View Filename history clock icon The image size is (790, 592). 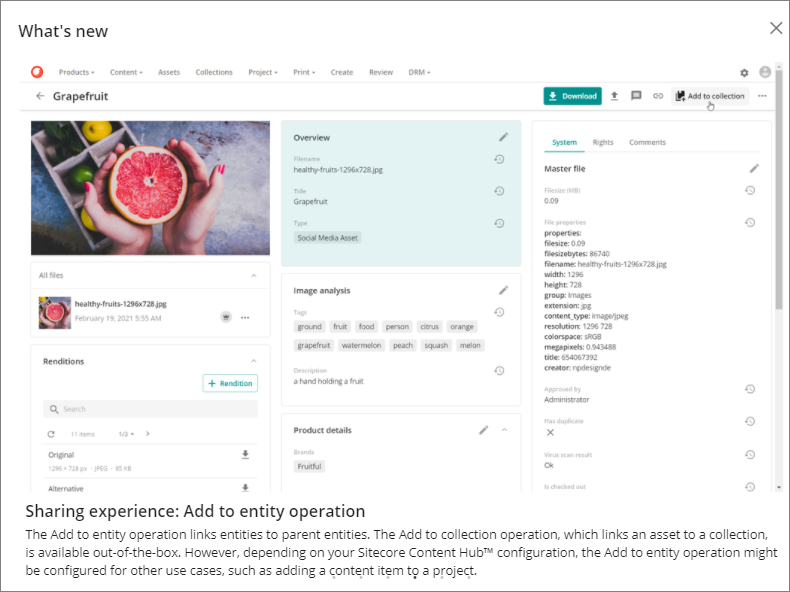point(499,159)
